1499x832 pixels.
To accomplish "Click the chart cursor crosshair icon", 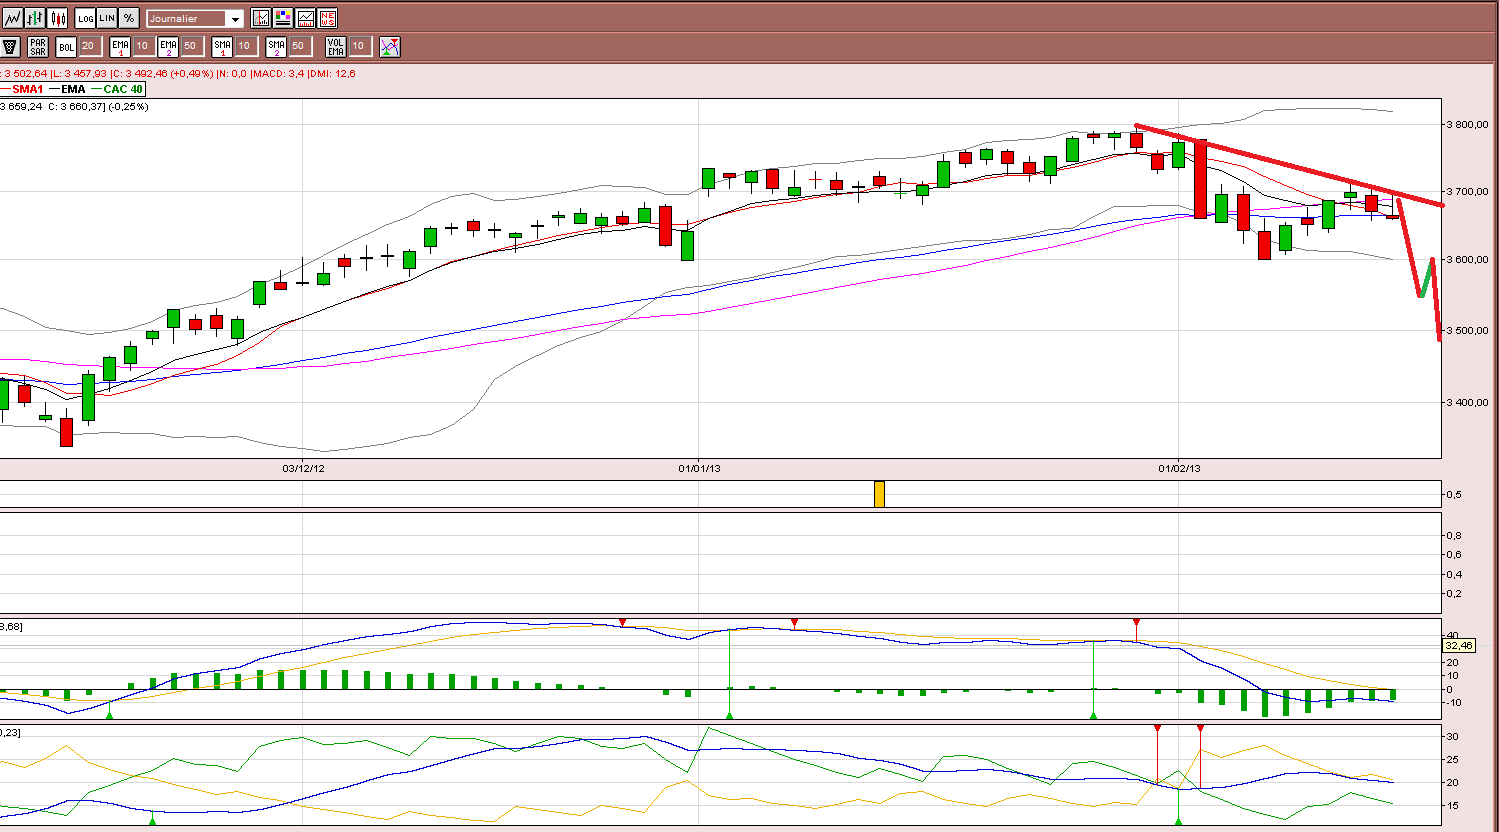I will tap(261, 18).
